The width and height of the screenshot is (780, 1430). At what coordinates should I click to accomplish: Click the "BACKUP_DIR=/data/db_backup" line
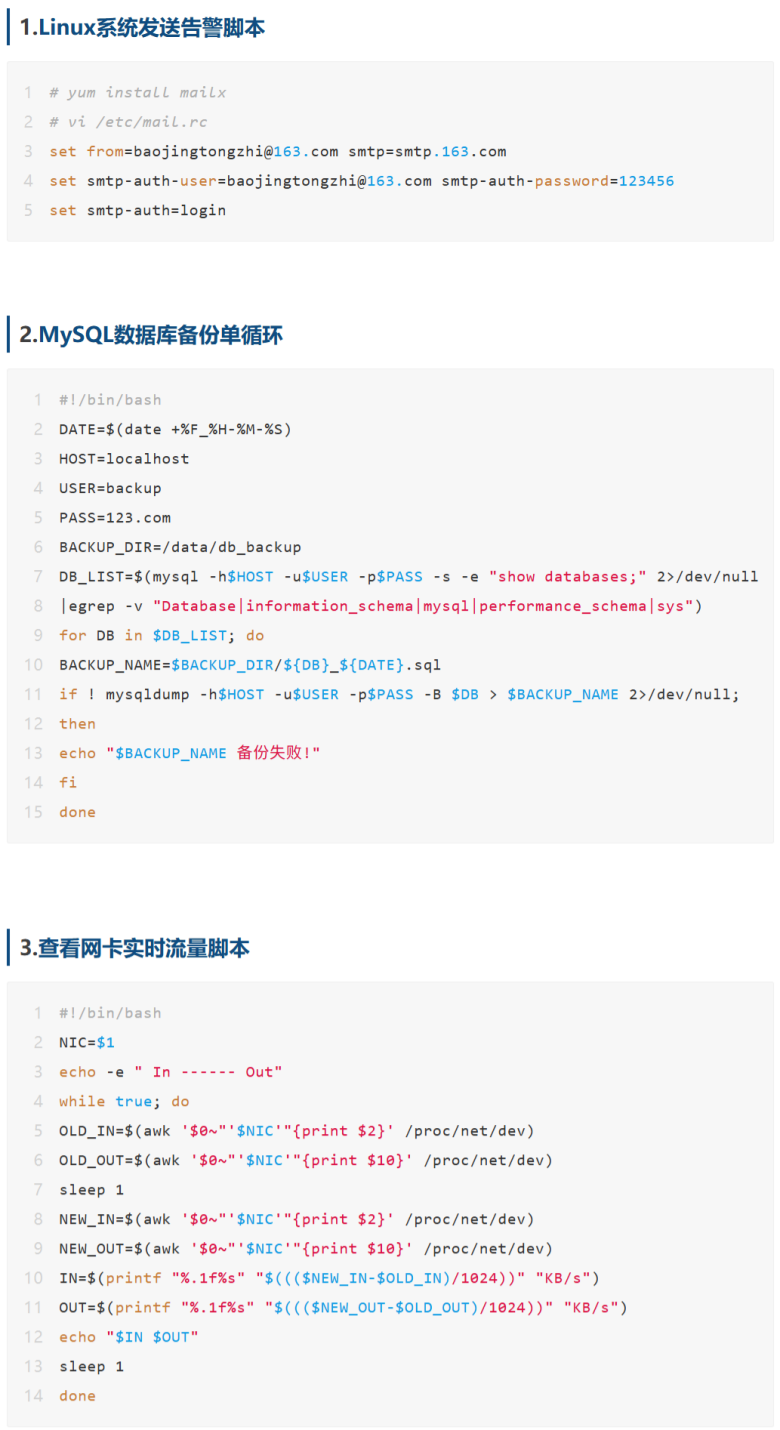(180, 547)
